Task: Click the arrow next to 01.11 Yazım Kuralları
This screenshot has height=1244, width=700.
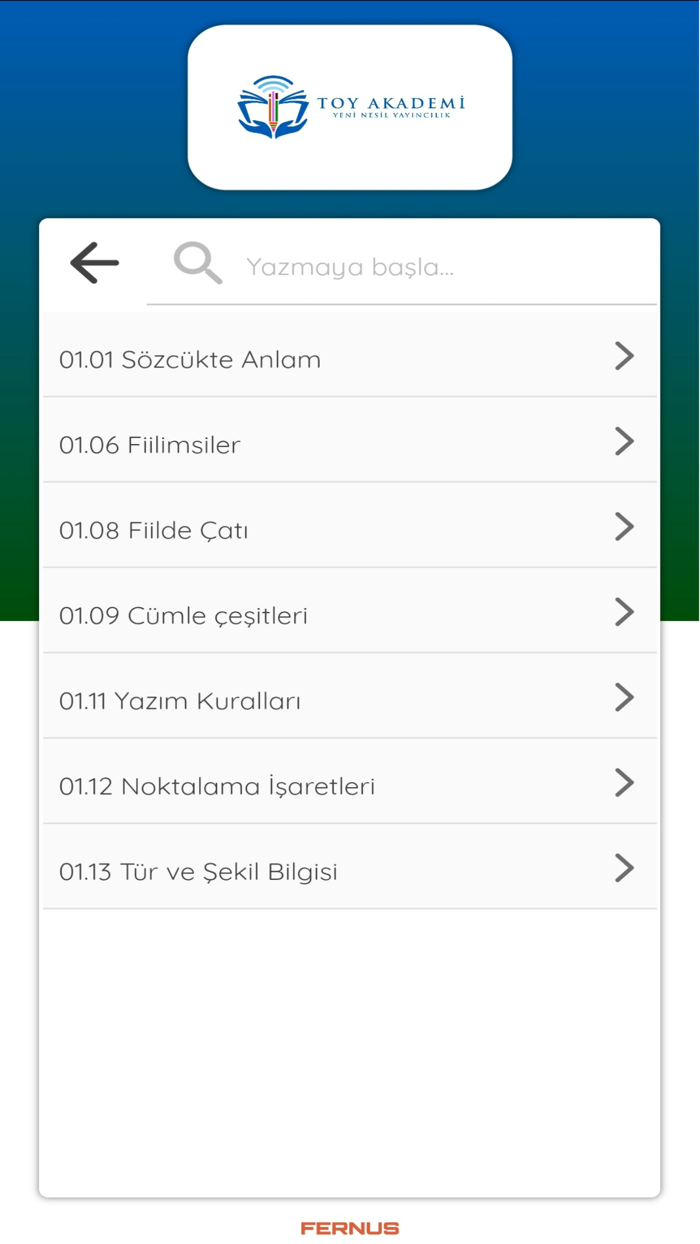Action: point(623,697)
